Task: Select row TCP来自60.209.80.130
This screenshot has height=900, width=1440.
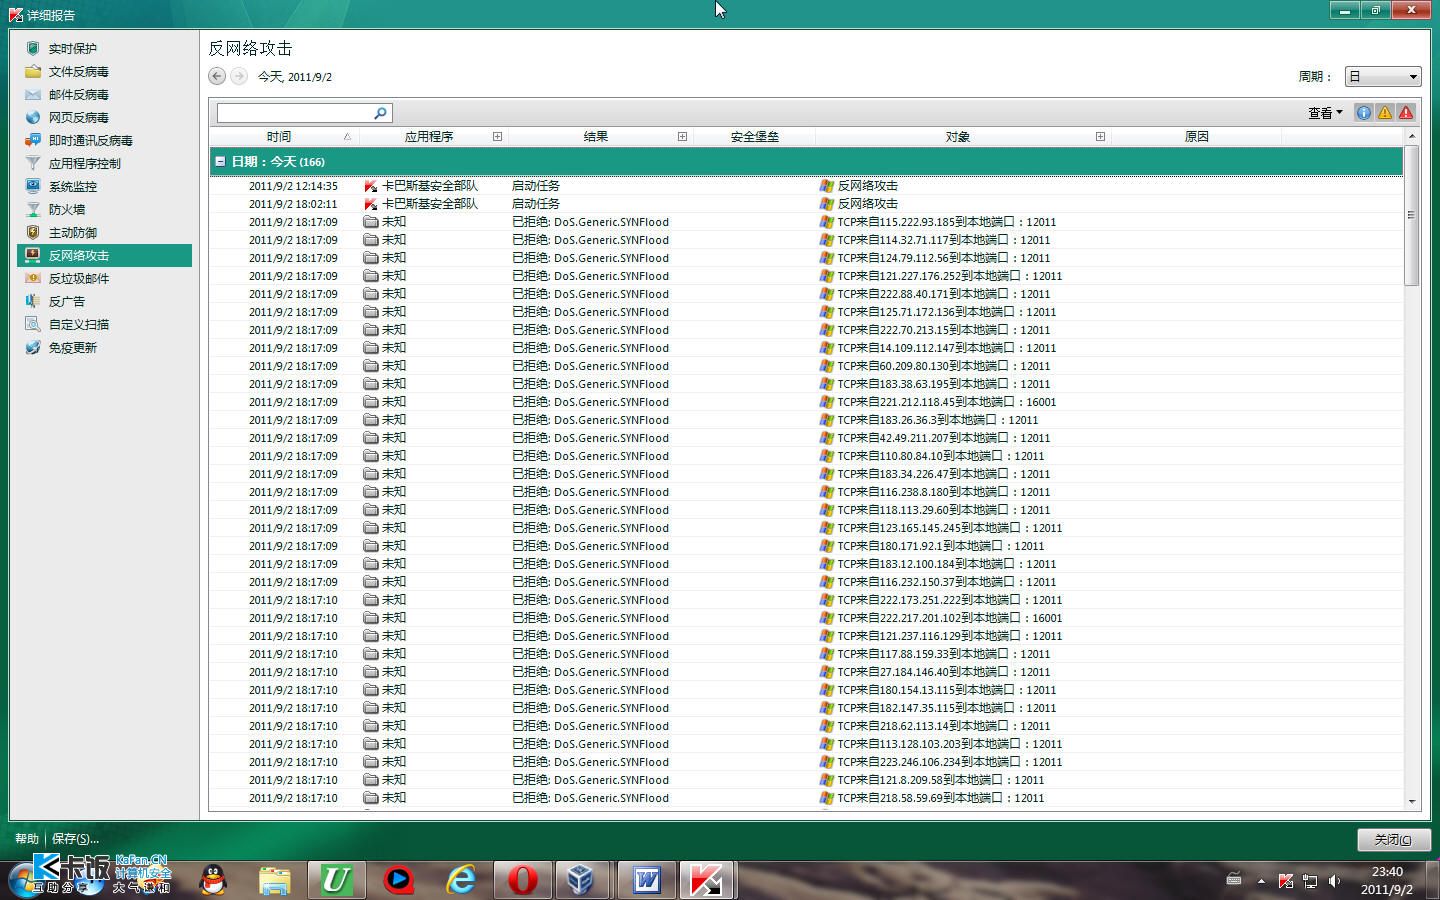Action: tap(806, 366)
